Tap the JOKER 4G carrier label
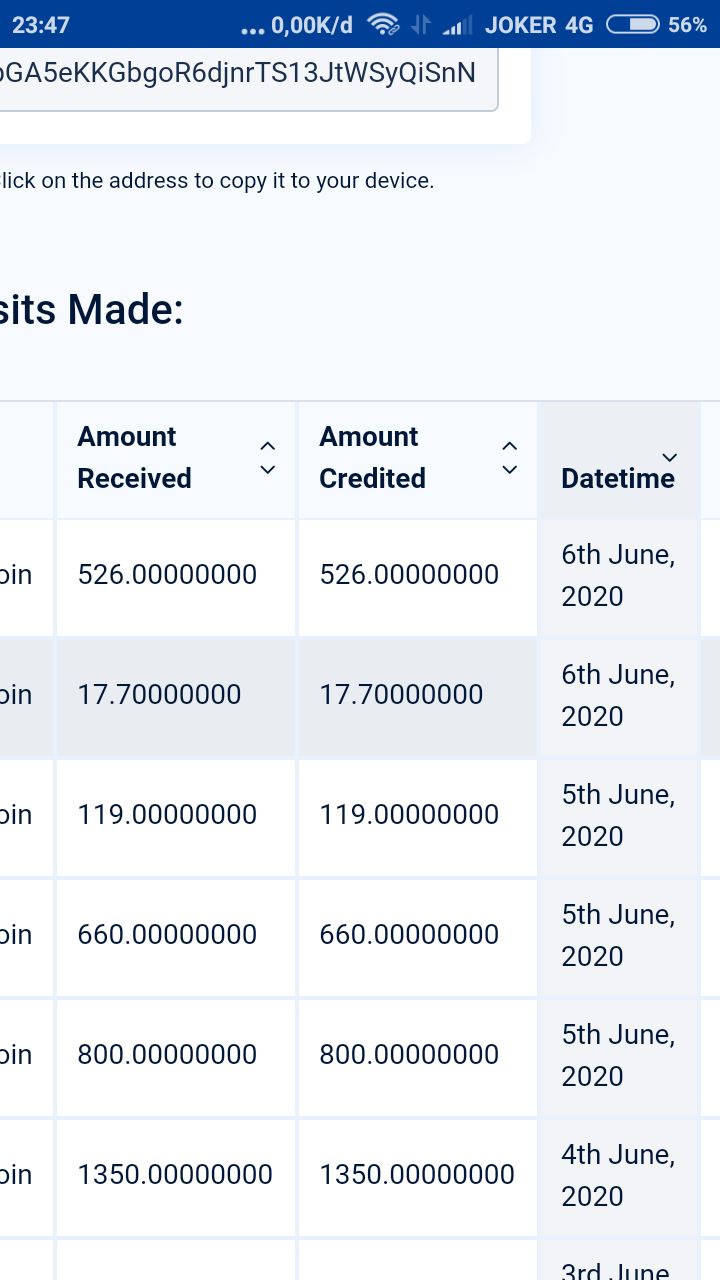The width and height of the screenshot is (720, 1280). click(x=539, y=26)
